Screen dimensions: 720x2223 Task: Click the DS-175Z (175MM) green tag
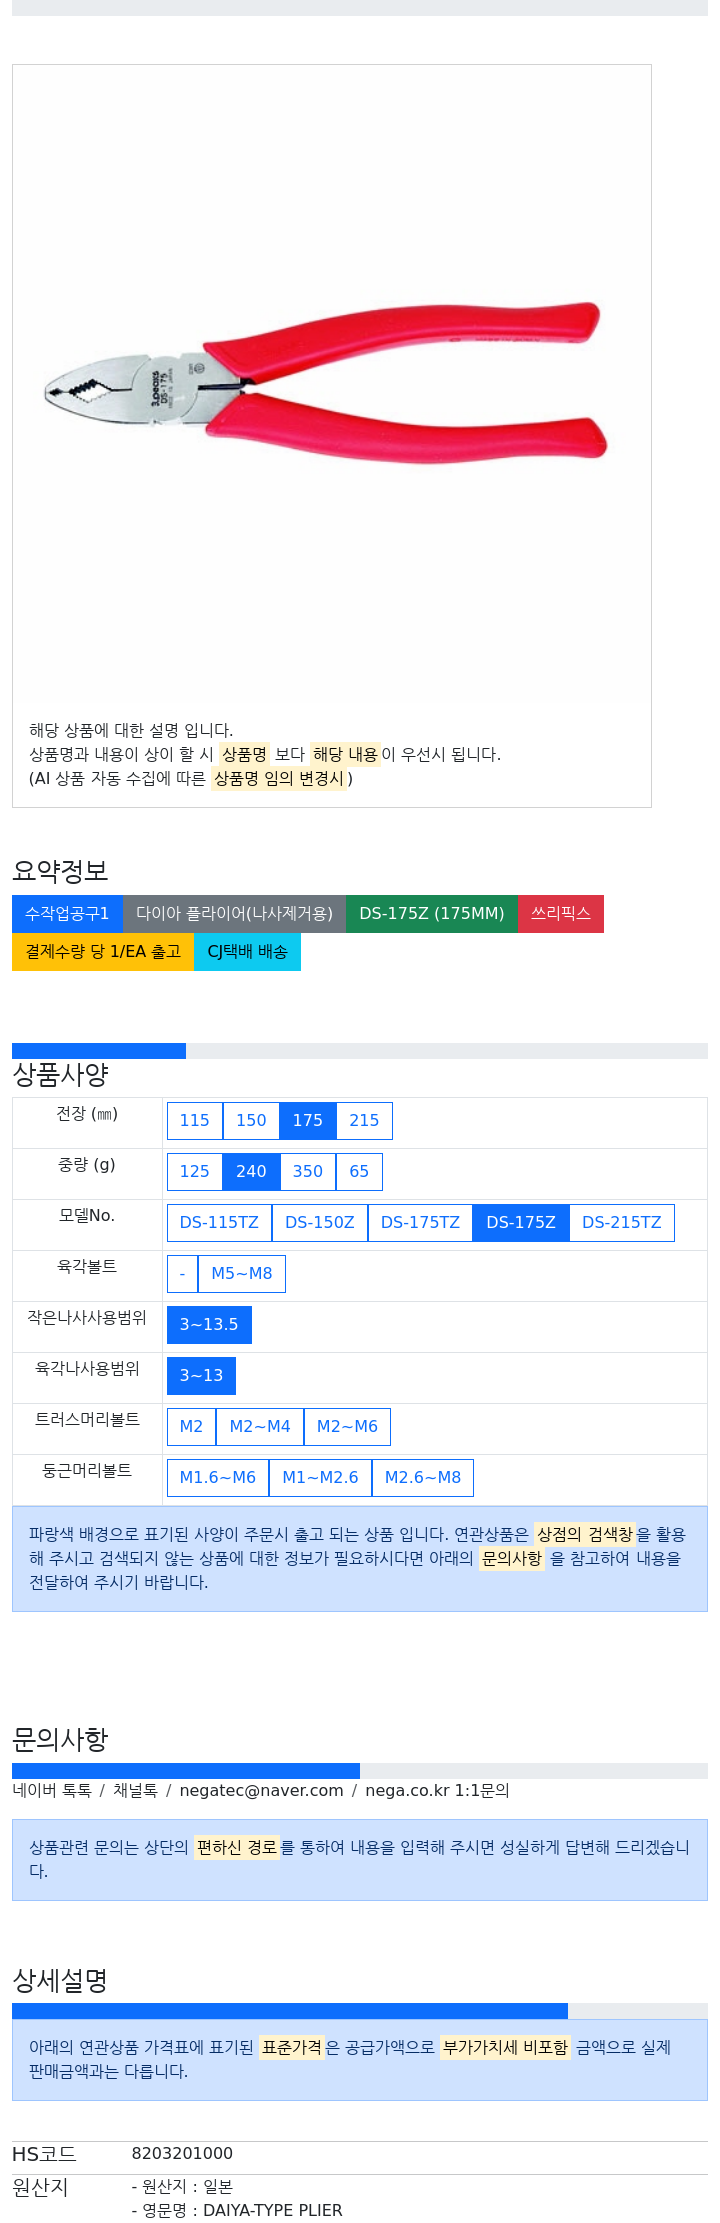[432, 914]
